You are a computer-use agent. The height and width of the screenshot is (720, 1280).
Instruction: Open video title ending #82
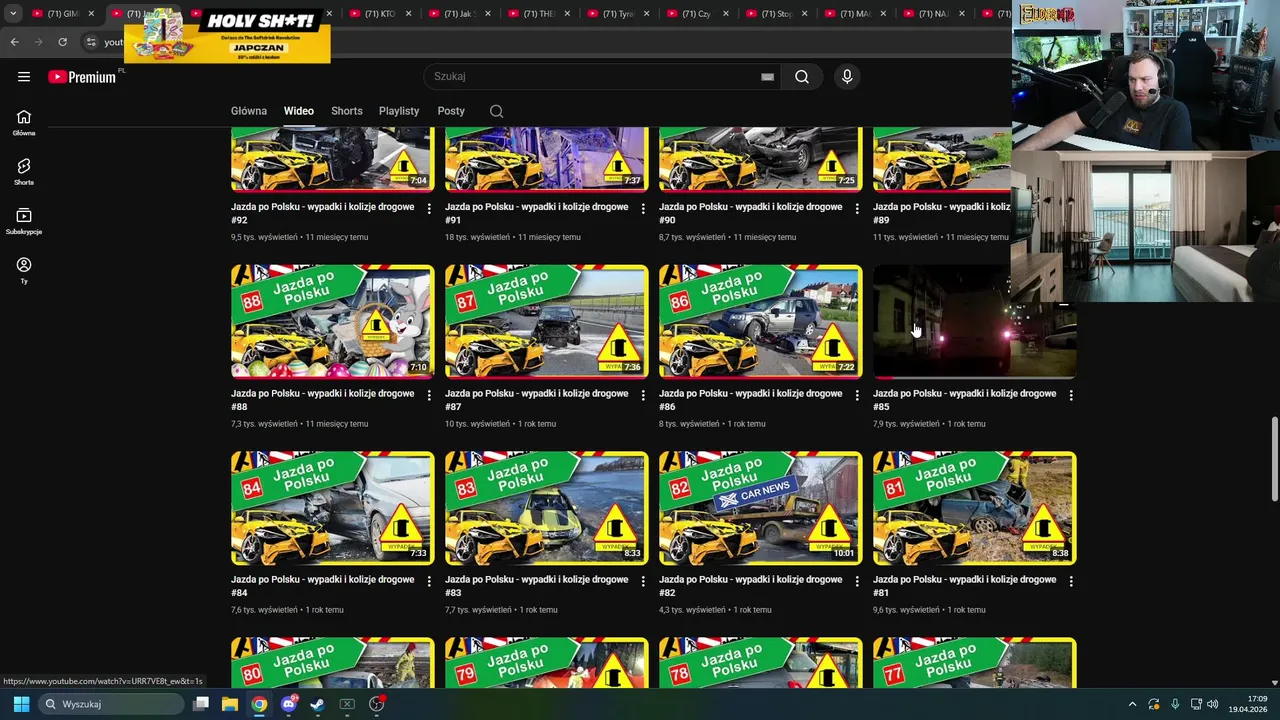tap(750, 586)
